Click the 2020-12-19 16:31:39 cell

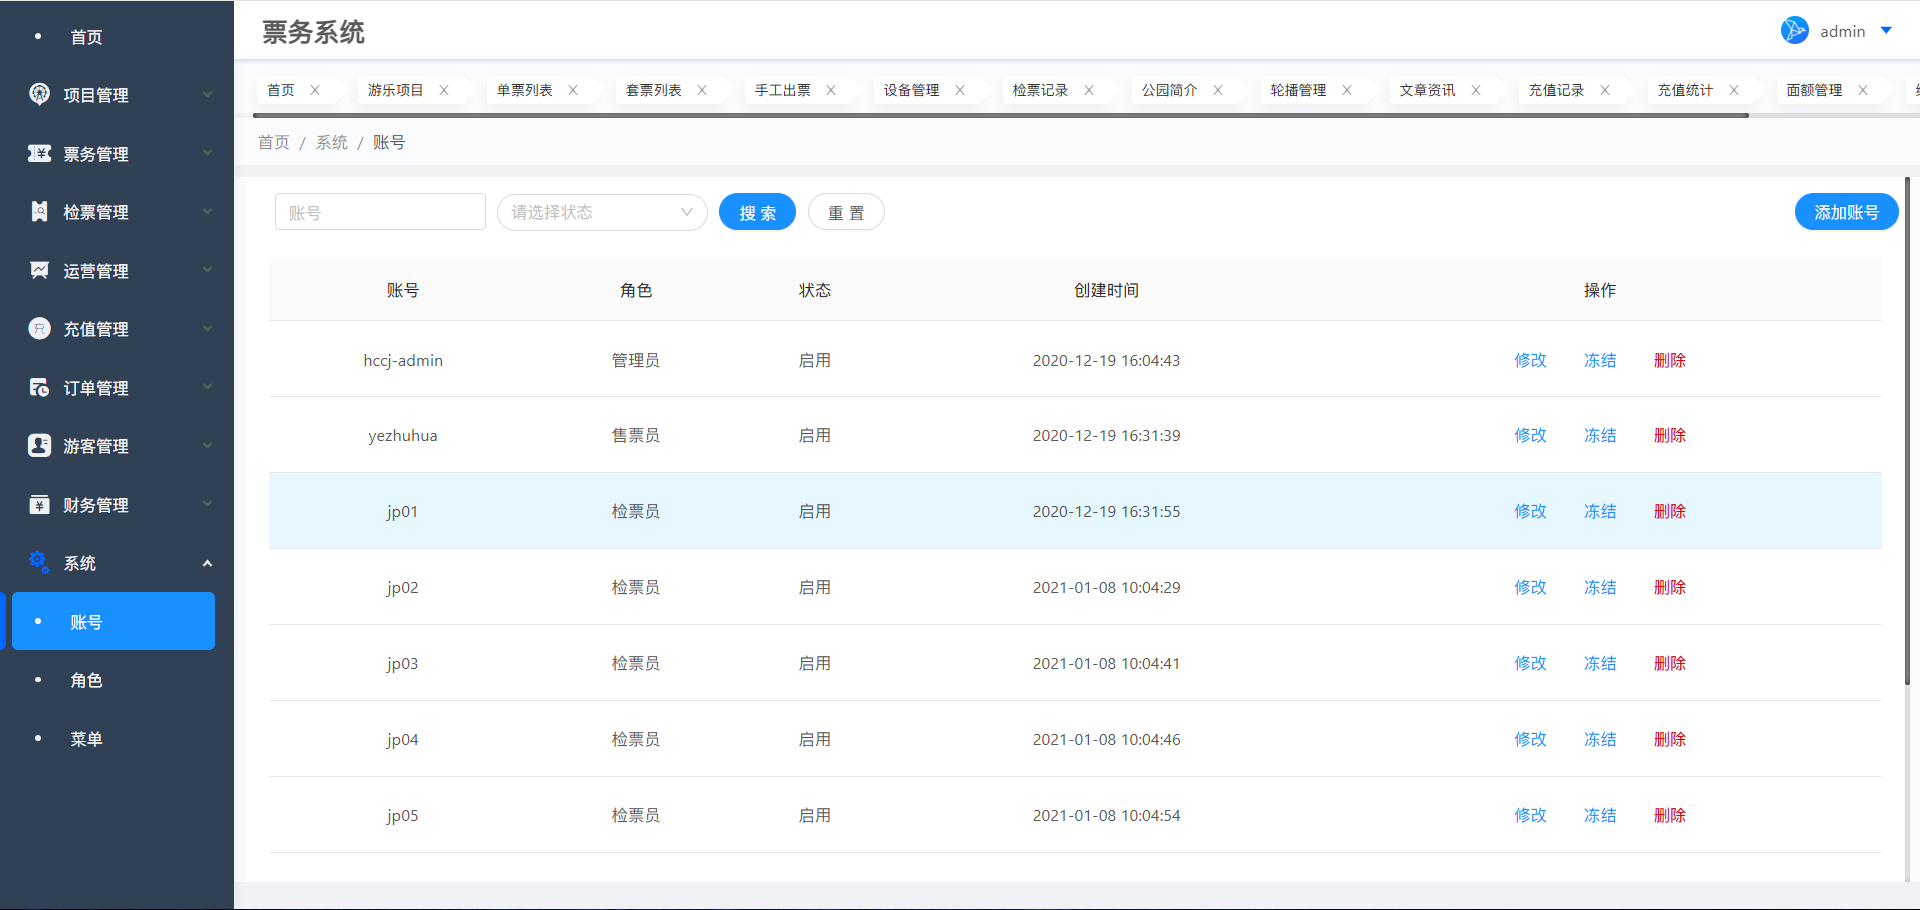[1106, 435]
